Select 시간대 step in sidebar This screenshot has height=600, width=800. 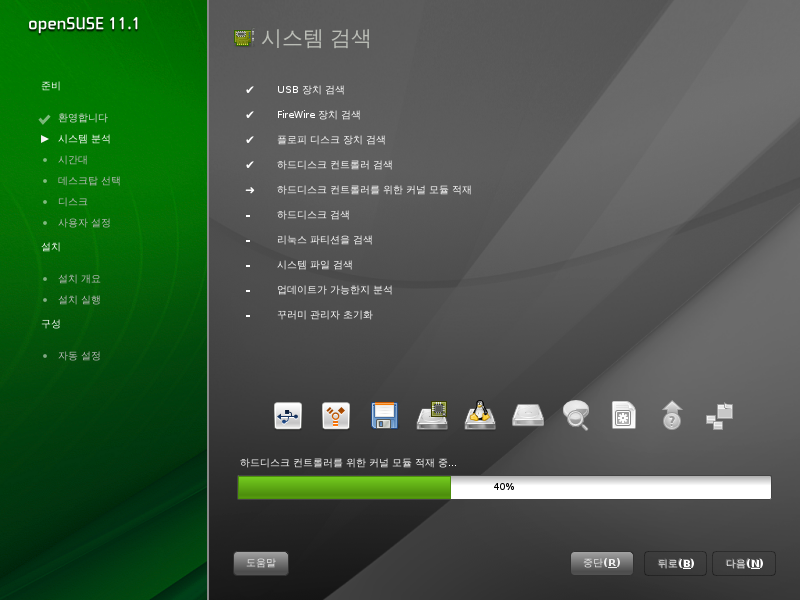72,160
